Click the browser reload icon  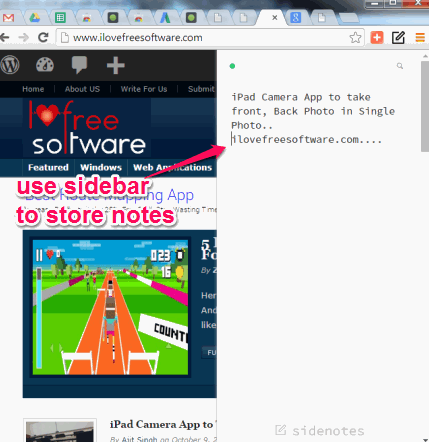(x=43, y=37)
